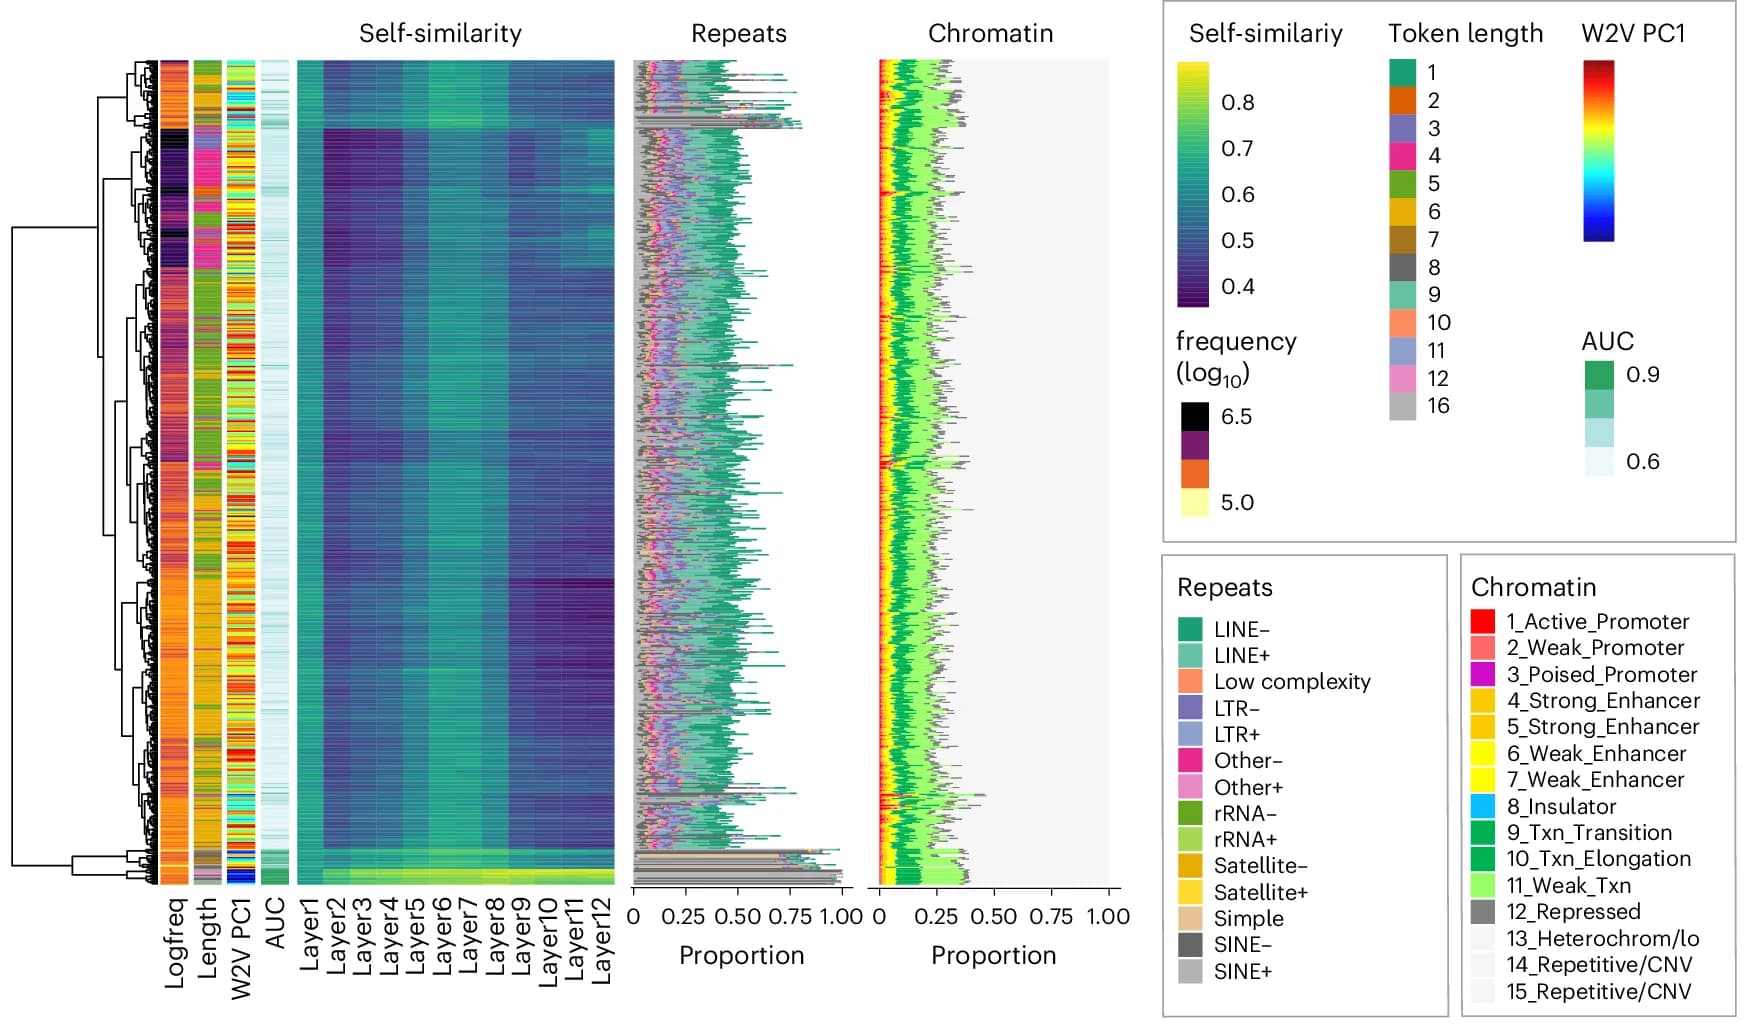
Task: Click the 13_Heterochrom/lo swatch
Action: pos(1483,938)
